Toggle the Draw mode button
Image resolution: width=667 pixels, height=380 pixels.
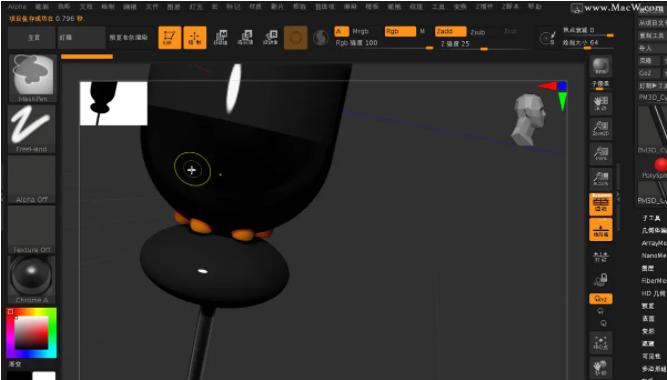coord(195,37)
